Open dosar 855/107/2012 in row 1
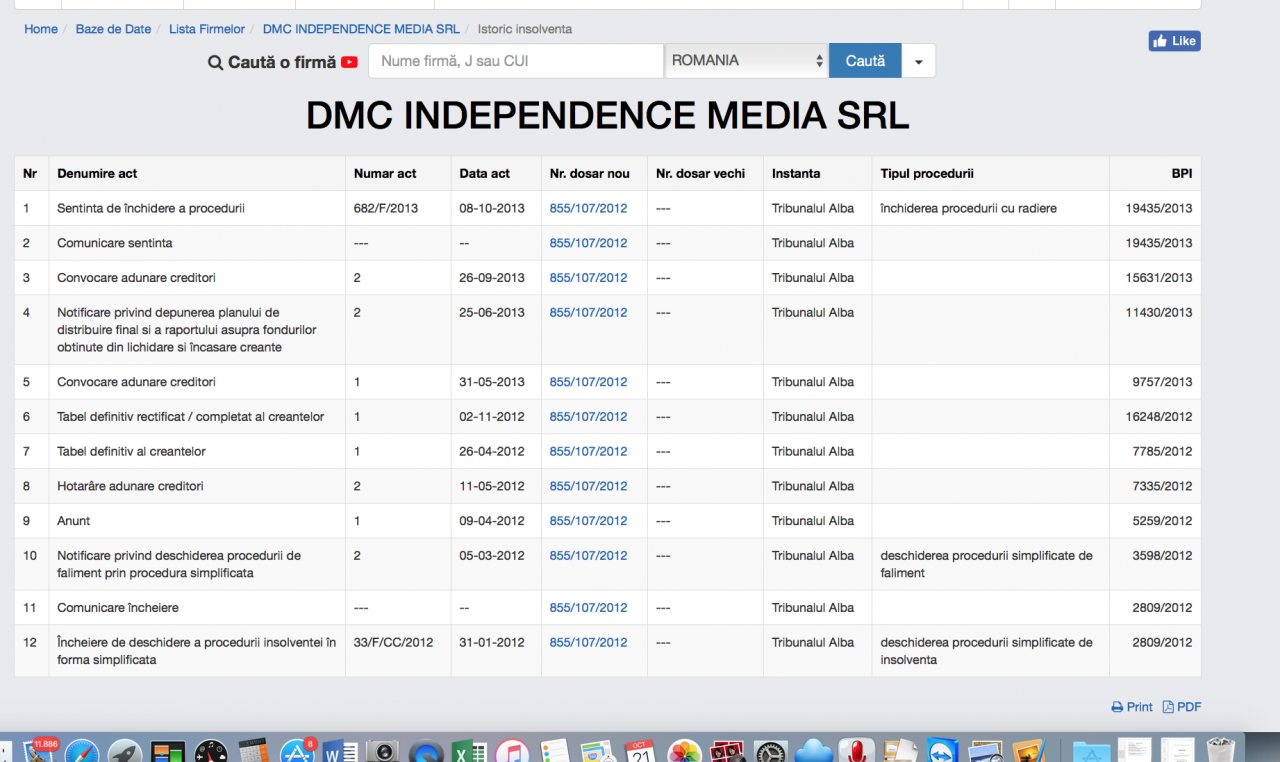Image resolution: width=1280 pixels, height=762 pixels. click(588, 208)
